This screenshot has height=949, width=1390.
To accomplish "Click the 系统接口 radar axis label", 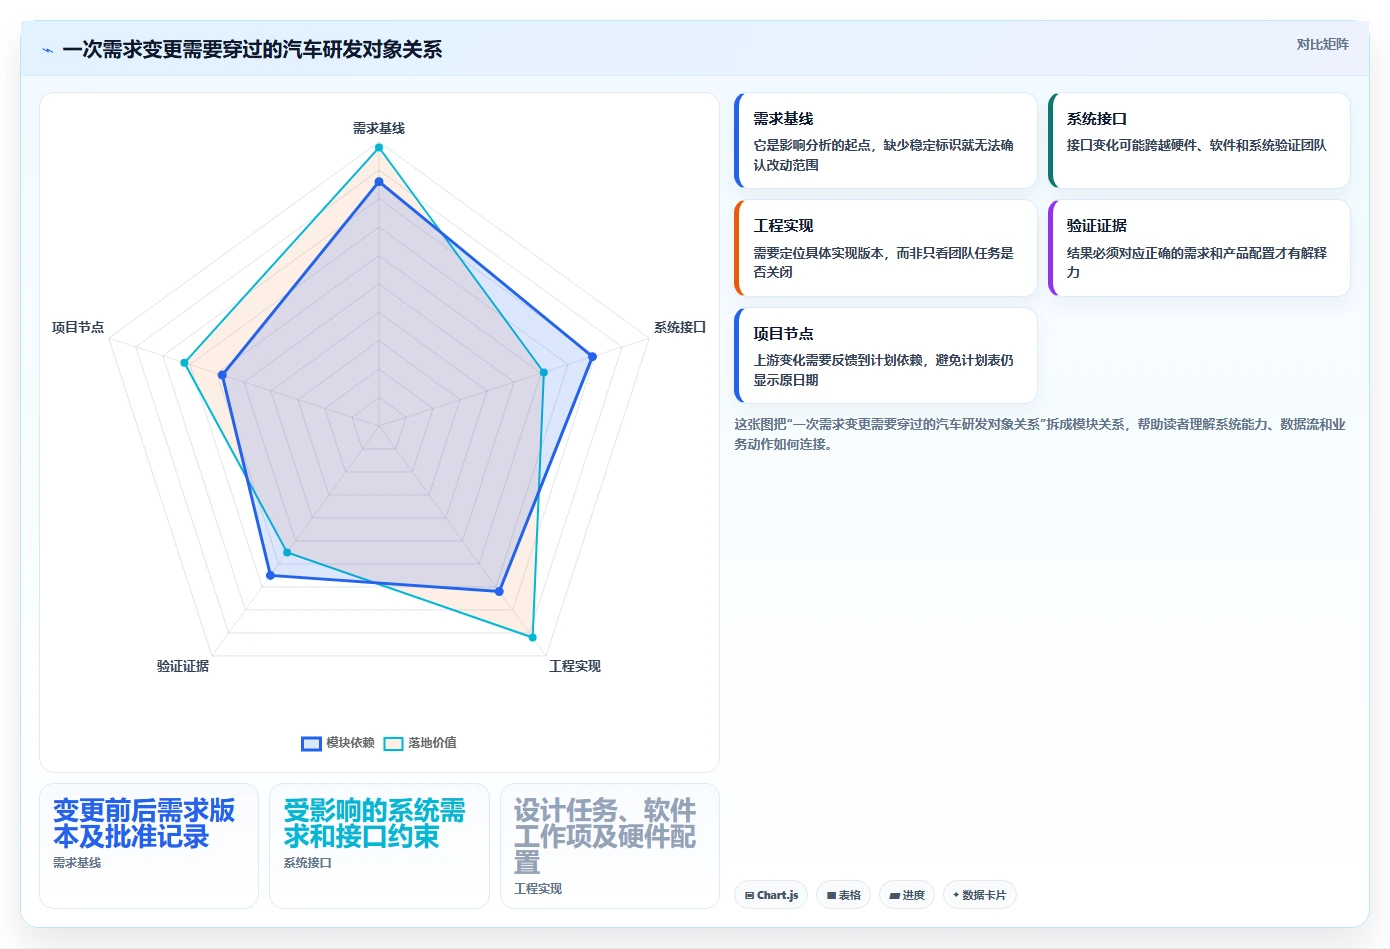I will click(680, 327).
